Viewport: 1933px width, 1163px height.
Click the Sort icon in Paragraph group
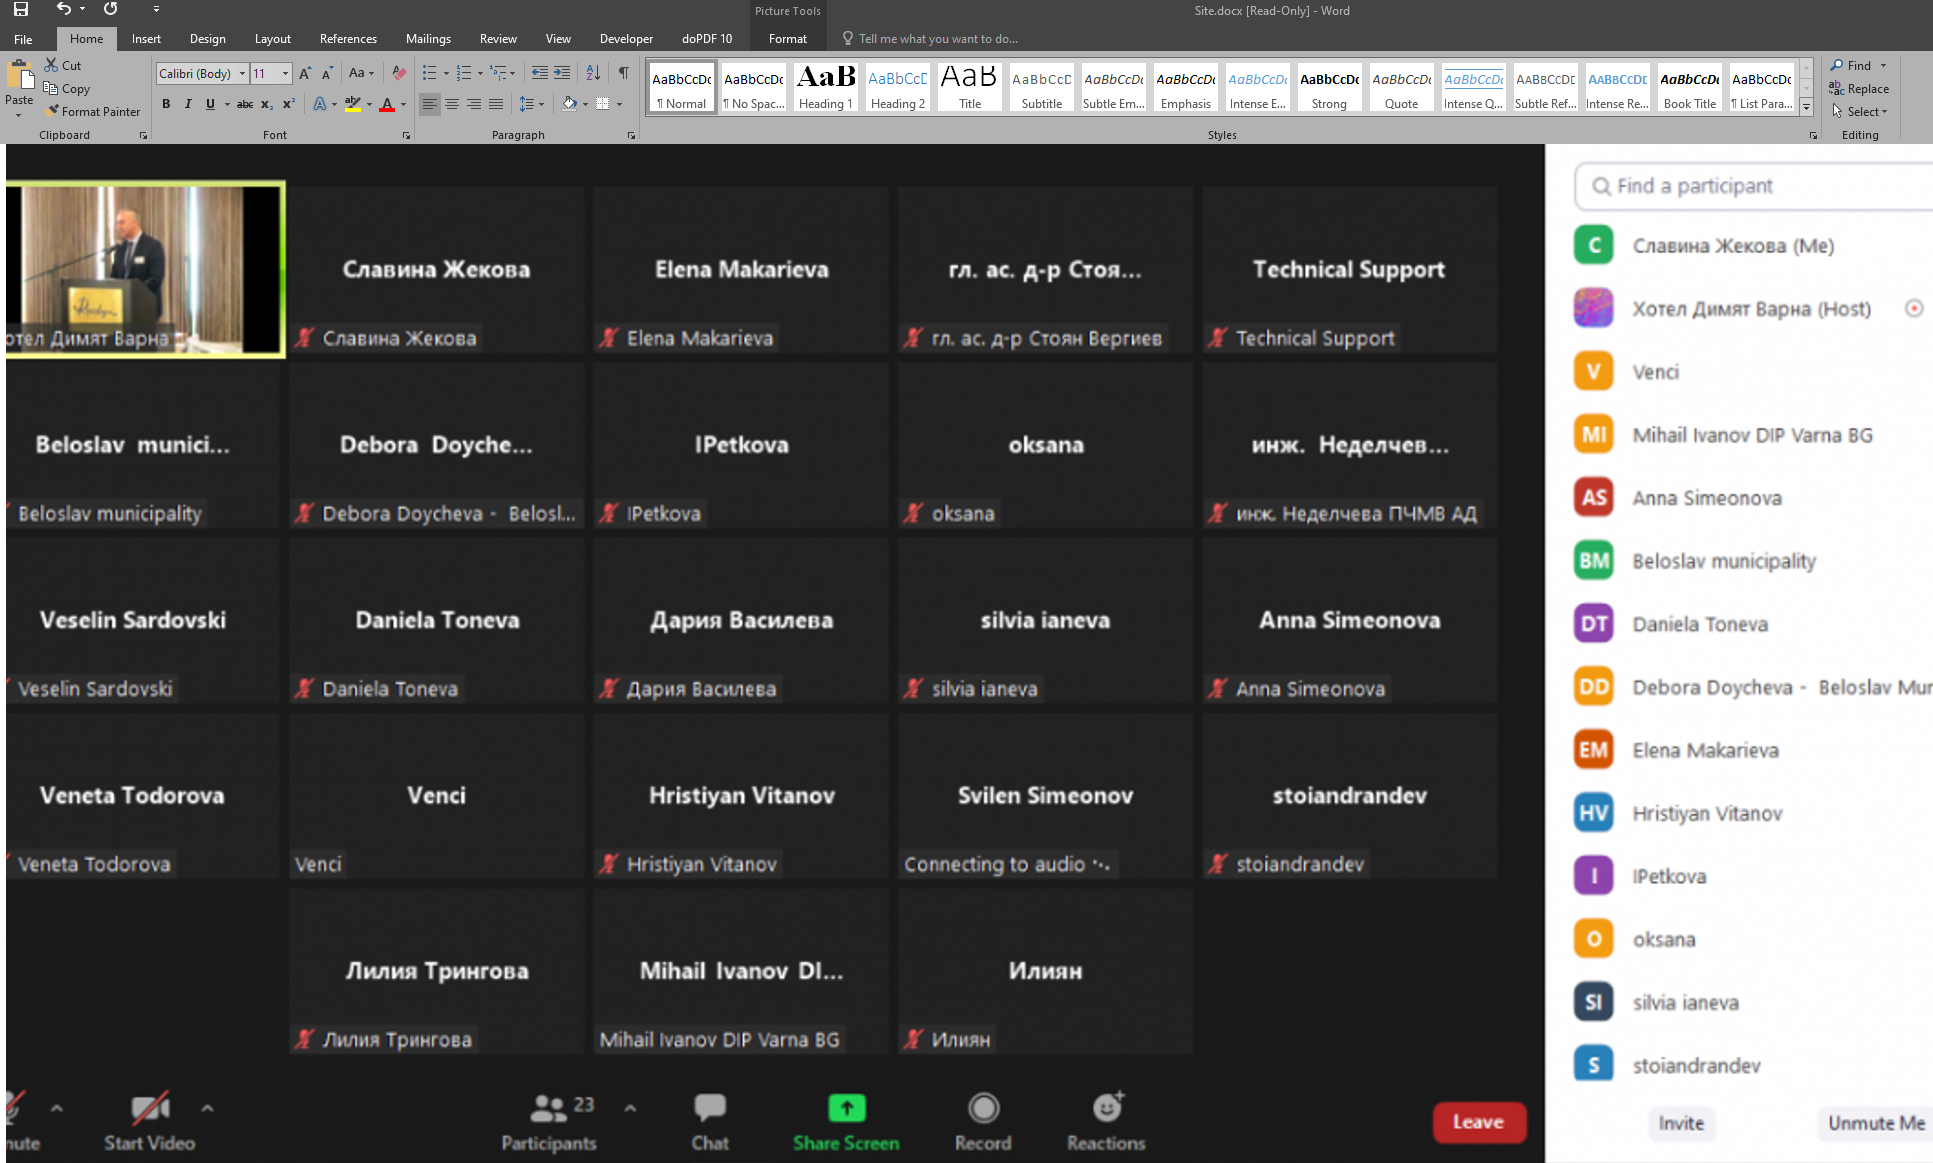click(593, 73)
